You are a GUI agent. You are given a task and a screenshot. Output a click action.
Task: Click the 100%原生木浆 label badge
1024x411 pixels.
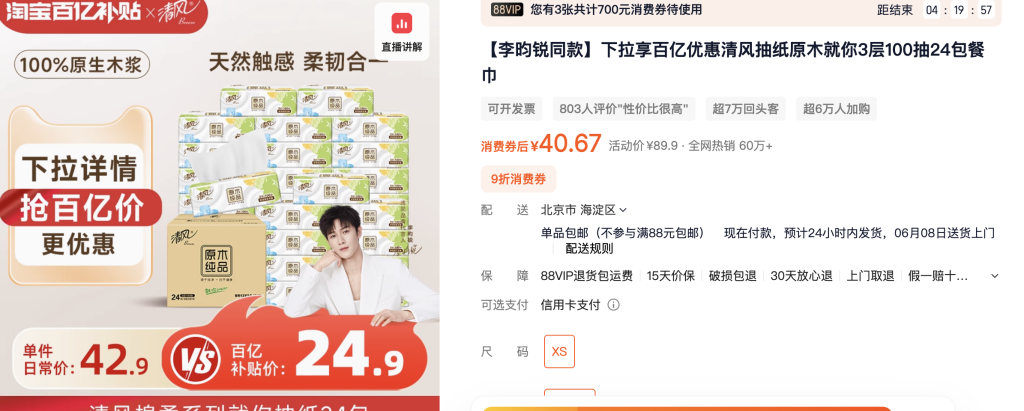(82, 65)
